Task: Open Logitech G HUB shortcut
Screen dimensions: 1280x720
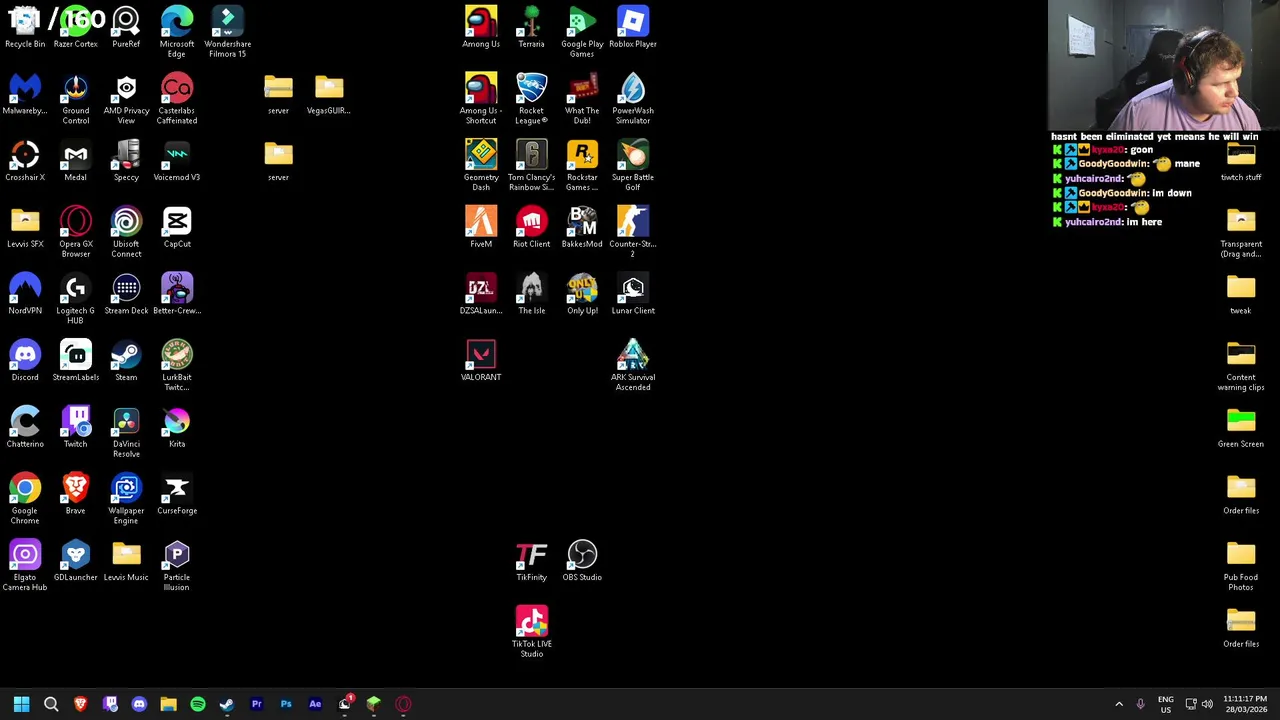Action: pos(76,300)
